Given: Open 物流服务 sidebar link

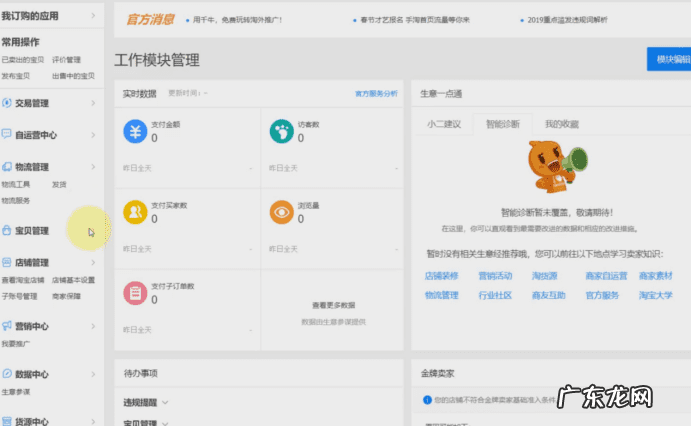Looking at the screenshot, I should coord(15,200).
